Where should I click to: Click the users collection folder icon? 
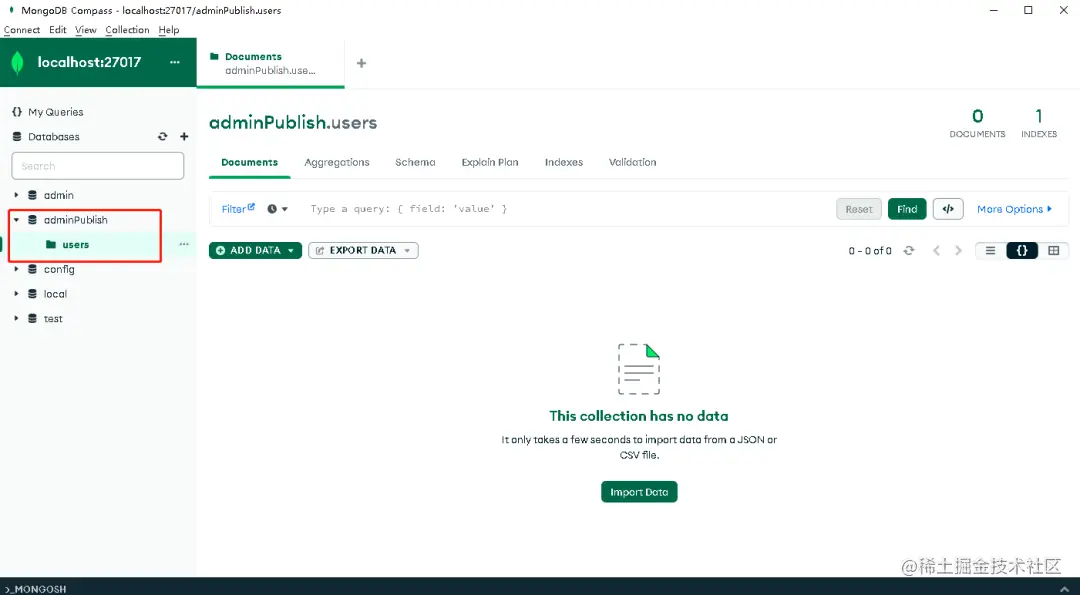point(50,244)
